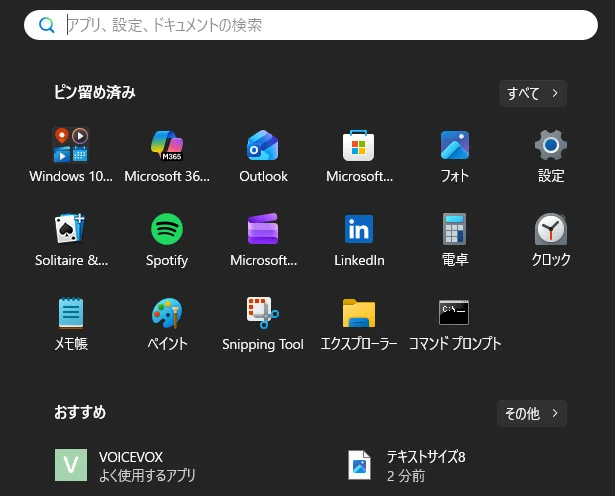The width and height of the screenshot is (615, 496).
Task: Open the エクスプローラー file explorer icon
Action: pos(359,313)
